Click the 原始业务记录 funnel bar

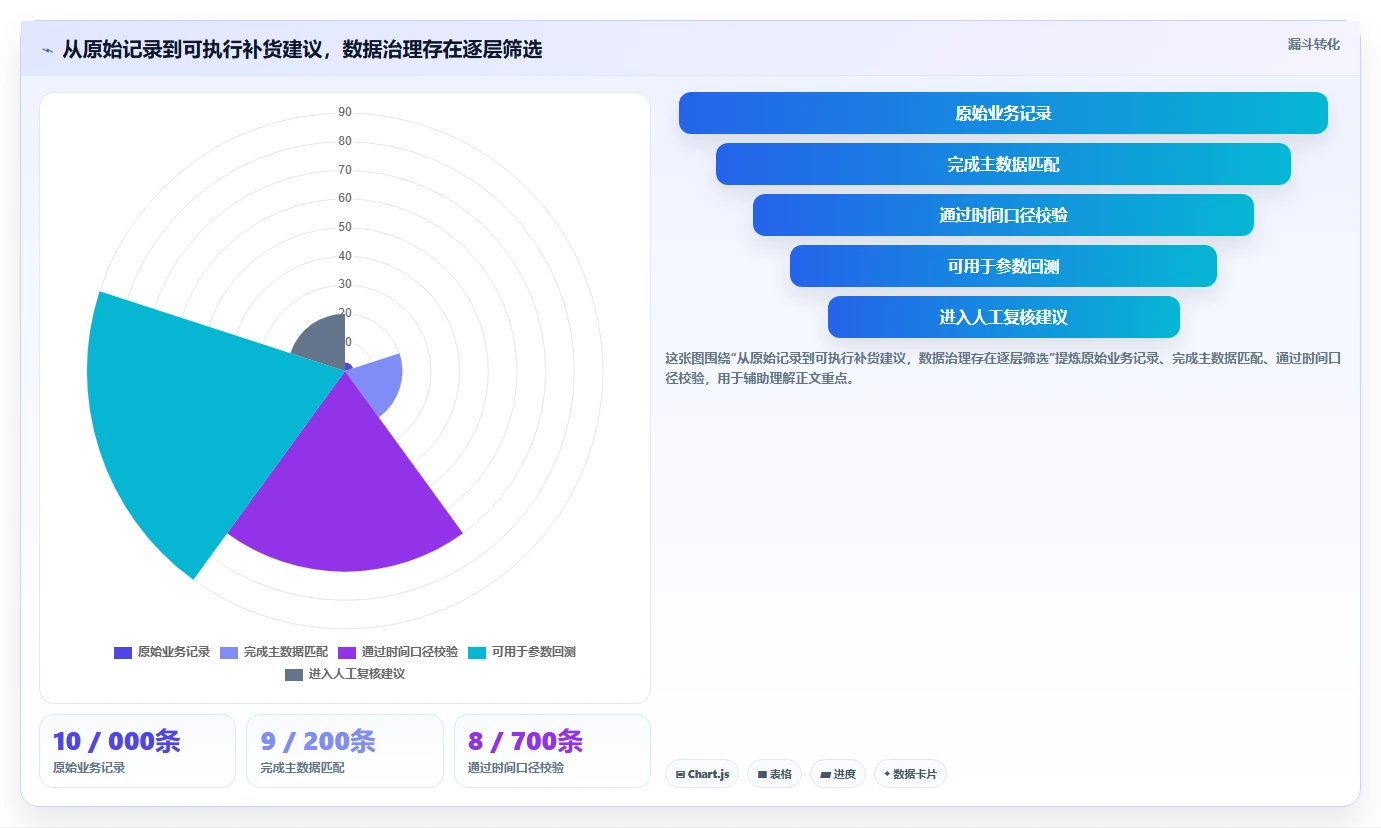1003,113
